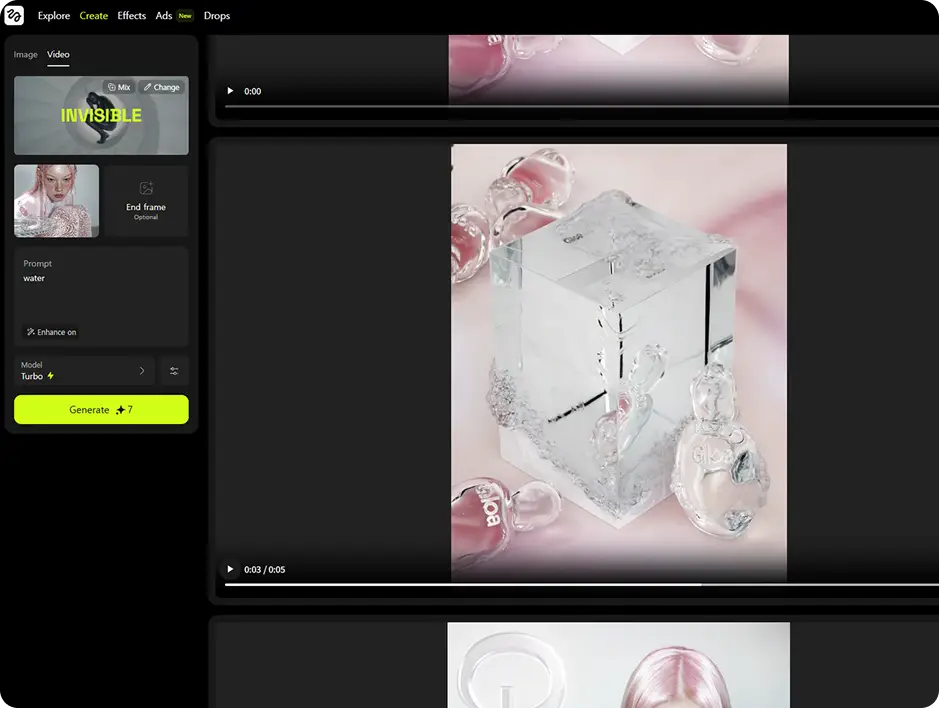Open the pink-haired video preview at the bottom
Image resolution: width=939 pixels, height=708 pixels.
tap(619, 665)
